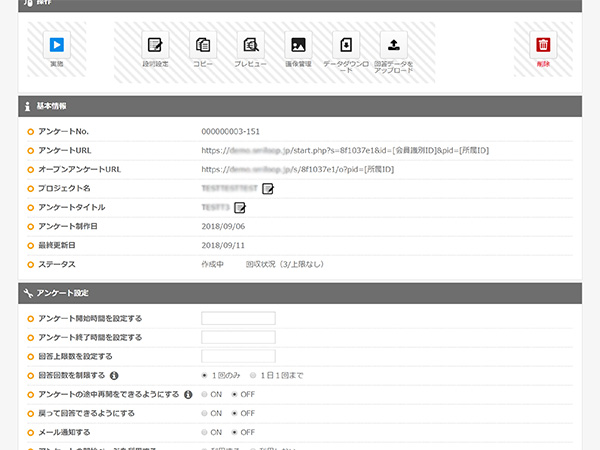Viewport: 600px width, 450px height.
Task: Open 設問設定 question settings
Action: (155, 44)
